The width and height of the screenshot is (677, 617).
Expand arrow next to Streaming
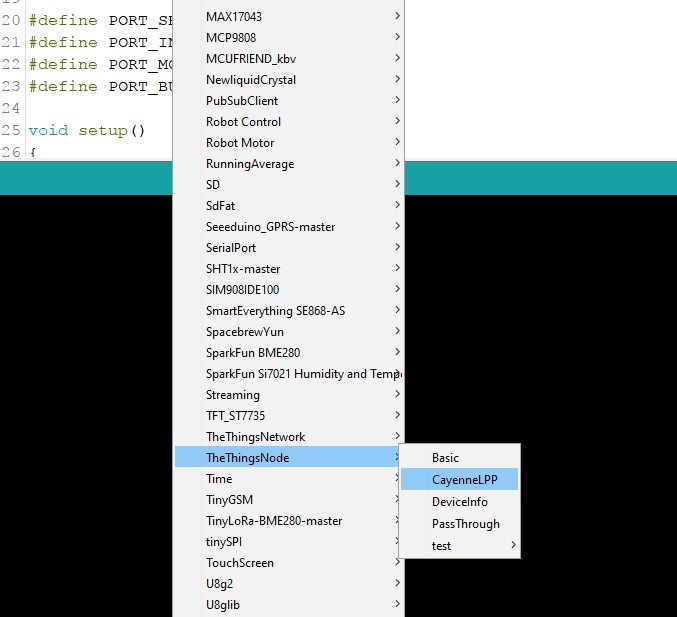(397, 394)
